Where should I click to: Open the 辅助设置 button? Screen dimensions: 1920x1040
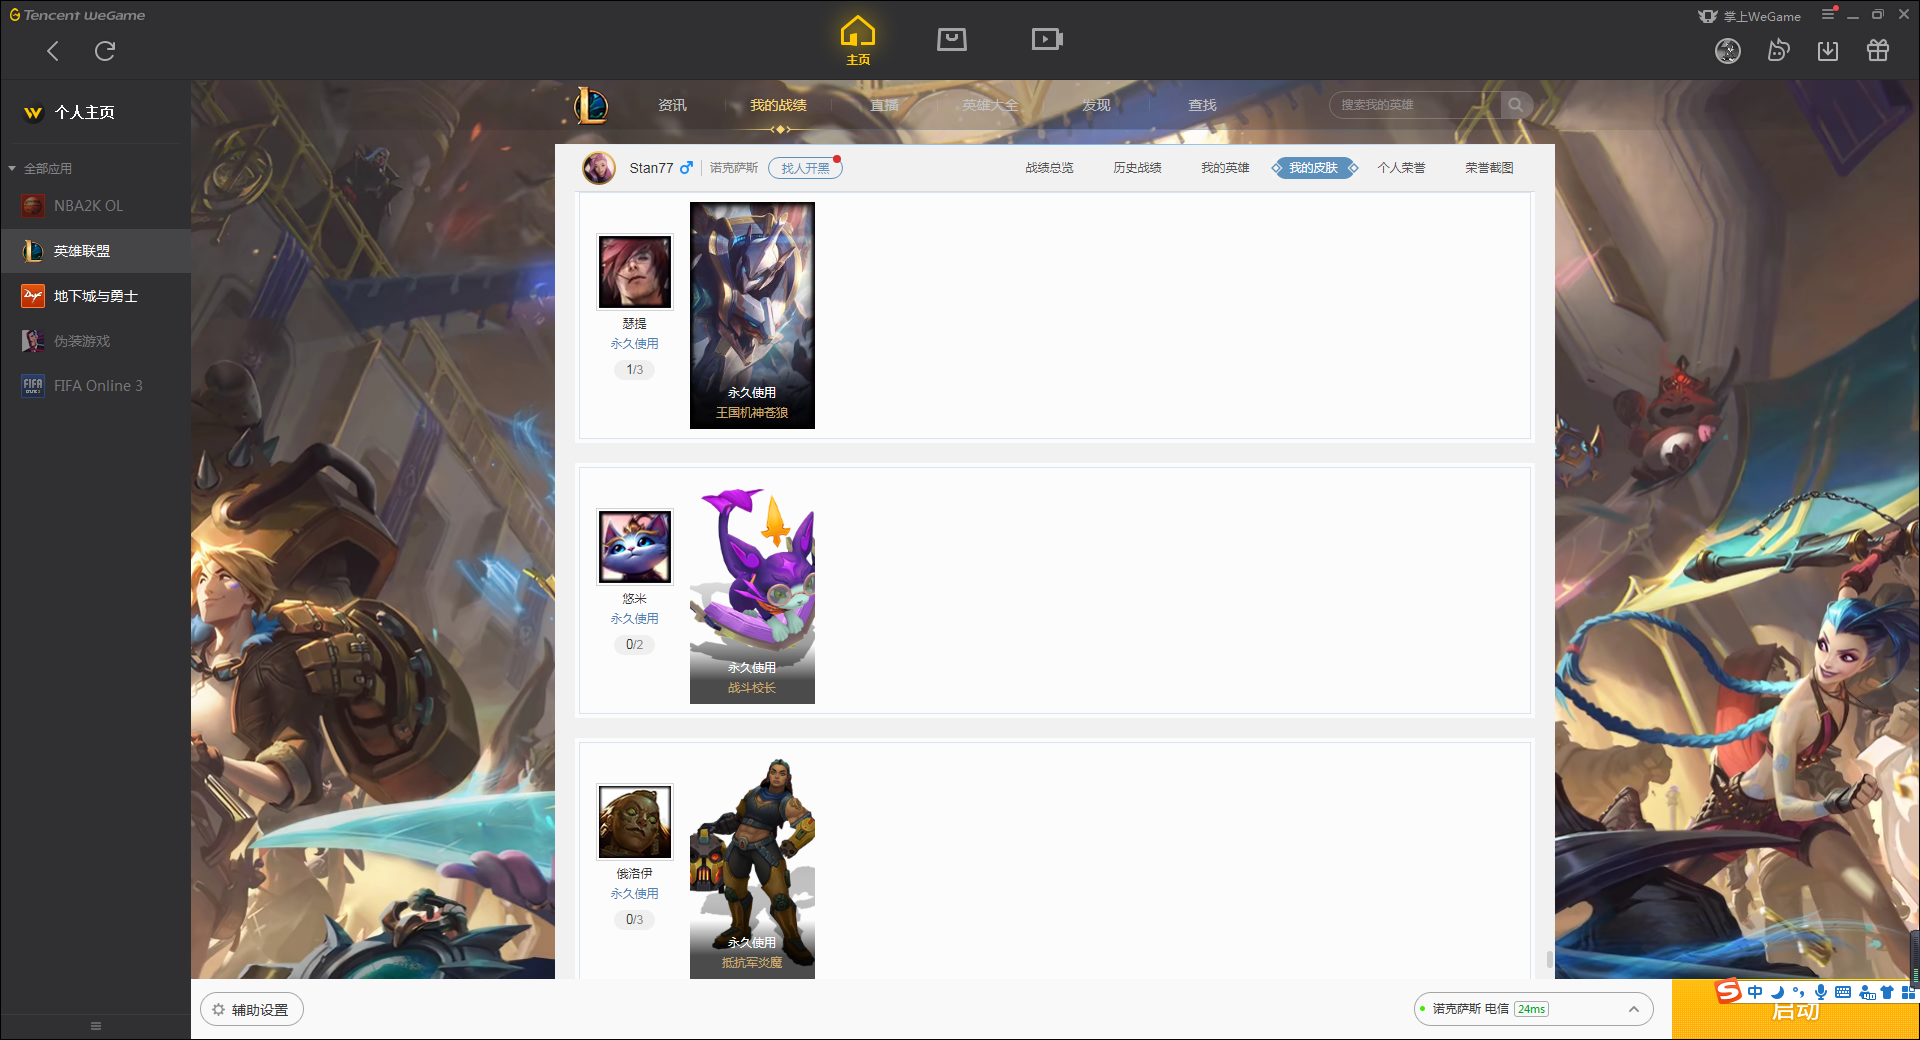point(252,1010)
